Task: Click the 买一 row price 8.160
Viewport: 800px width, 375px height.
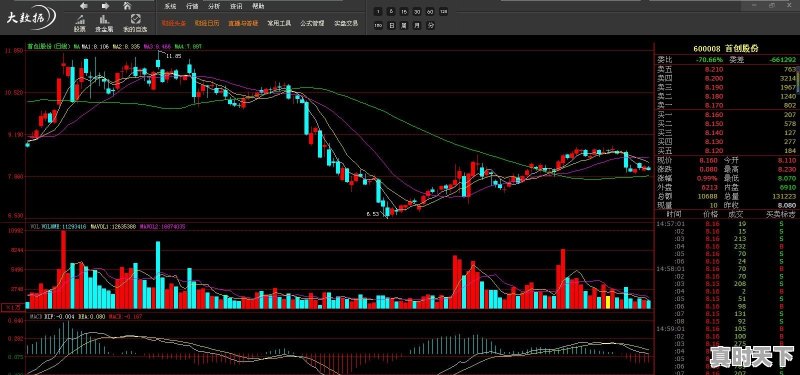Action: 714,115
